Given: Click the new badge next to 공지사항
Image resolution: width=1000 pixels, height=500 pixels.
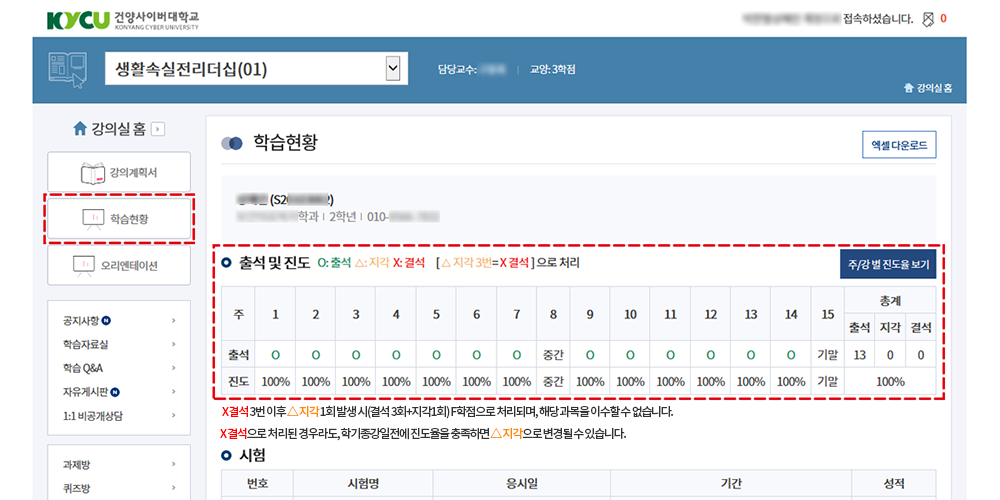Looking at the screenshot, I should click(x=106, y=321).
